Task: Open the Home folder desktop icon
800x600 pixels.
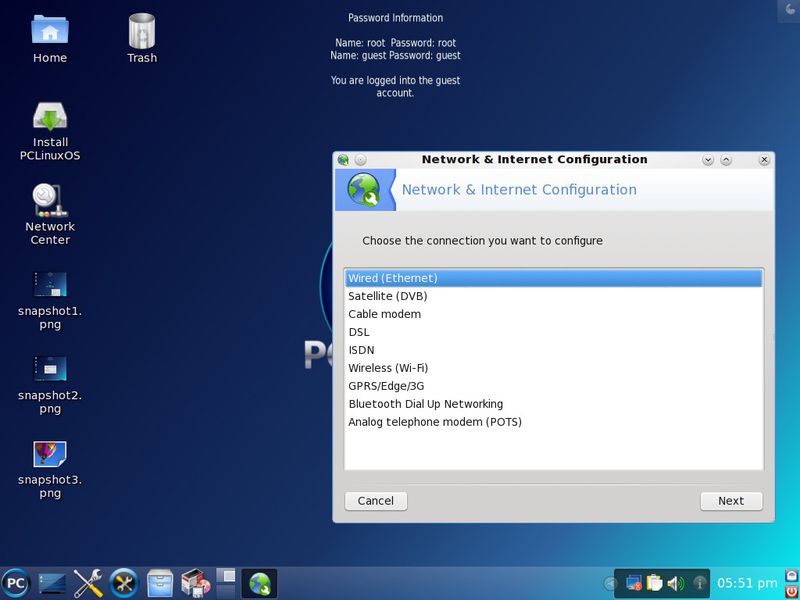Action: (x=49, y=38)
